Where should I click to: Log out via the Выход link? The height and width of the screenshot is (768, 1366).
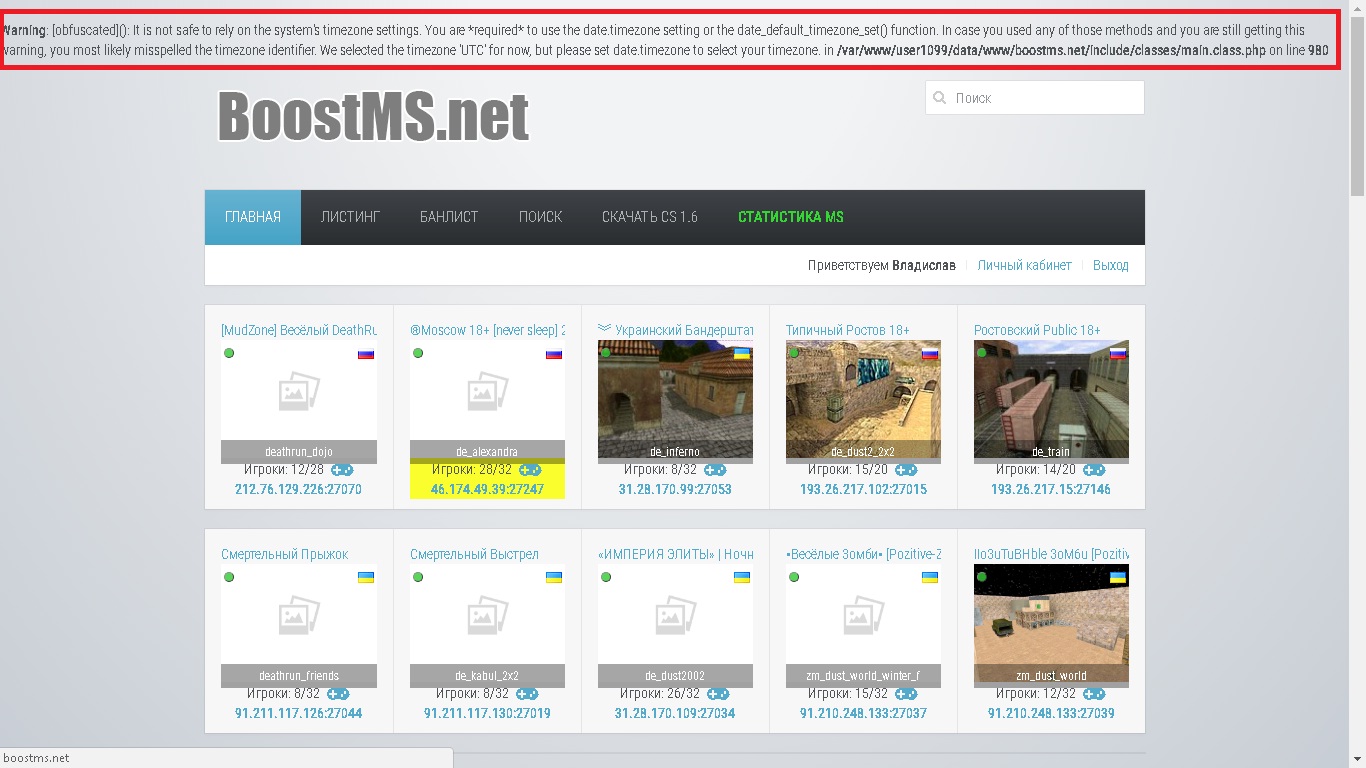tap(1111, 266)
